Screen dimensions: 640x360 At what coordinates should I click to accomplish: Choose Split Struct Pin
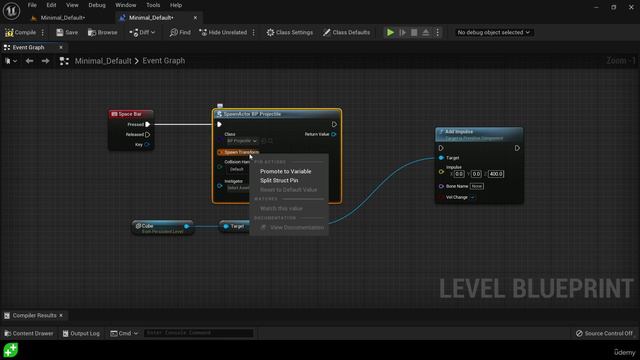click(279, 180)
